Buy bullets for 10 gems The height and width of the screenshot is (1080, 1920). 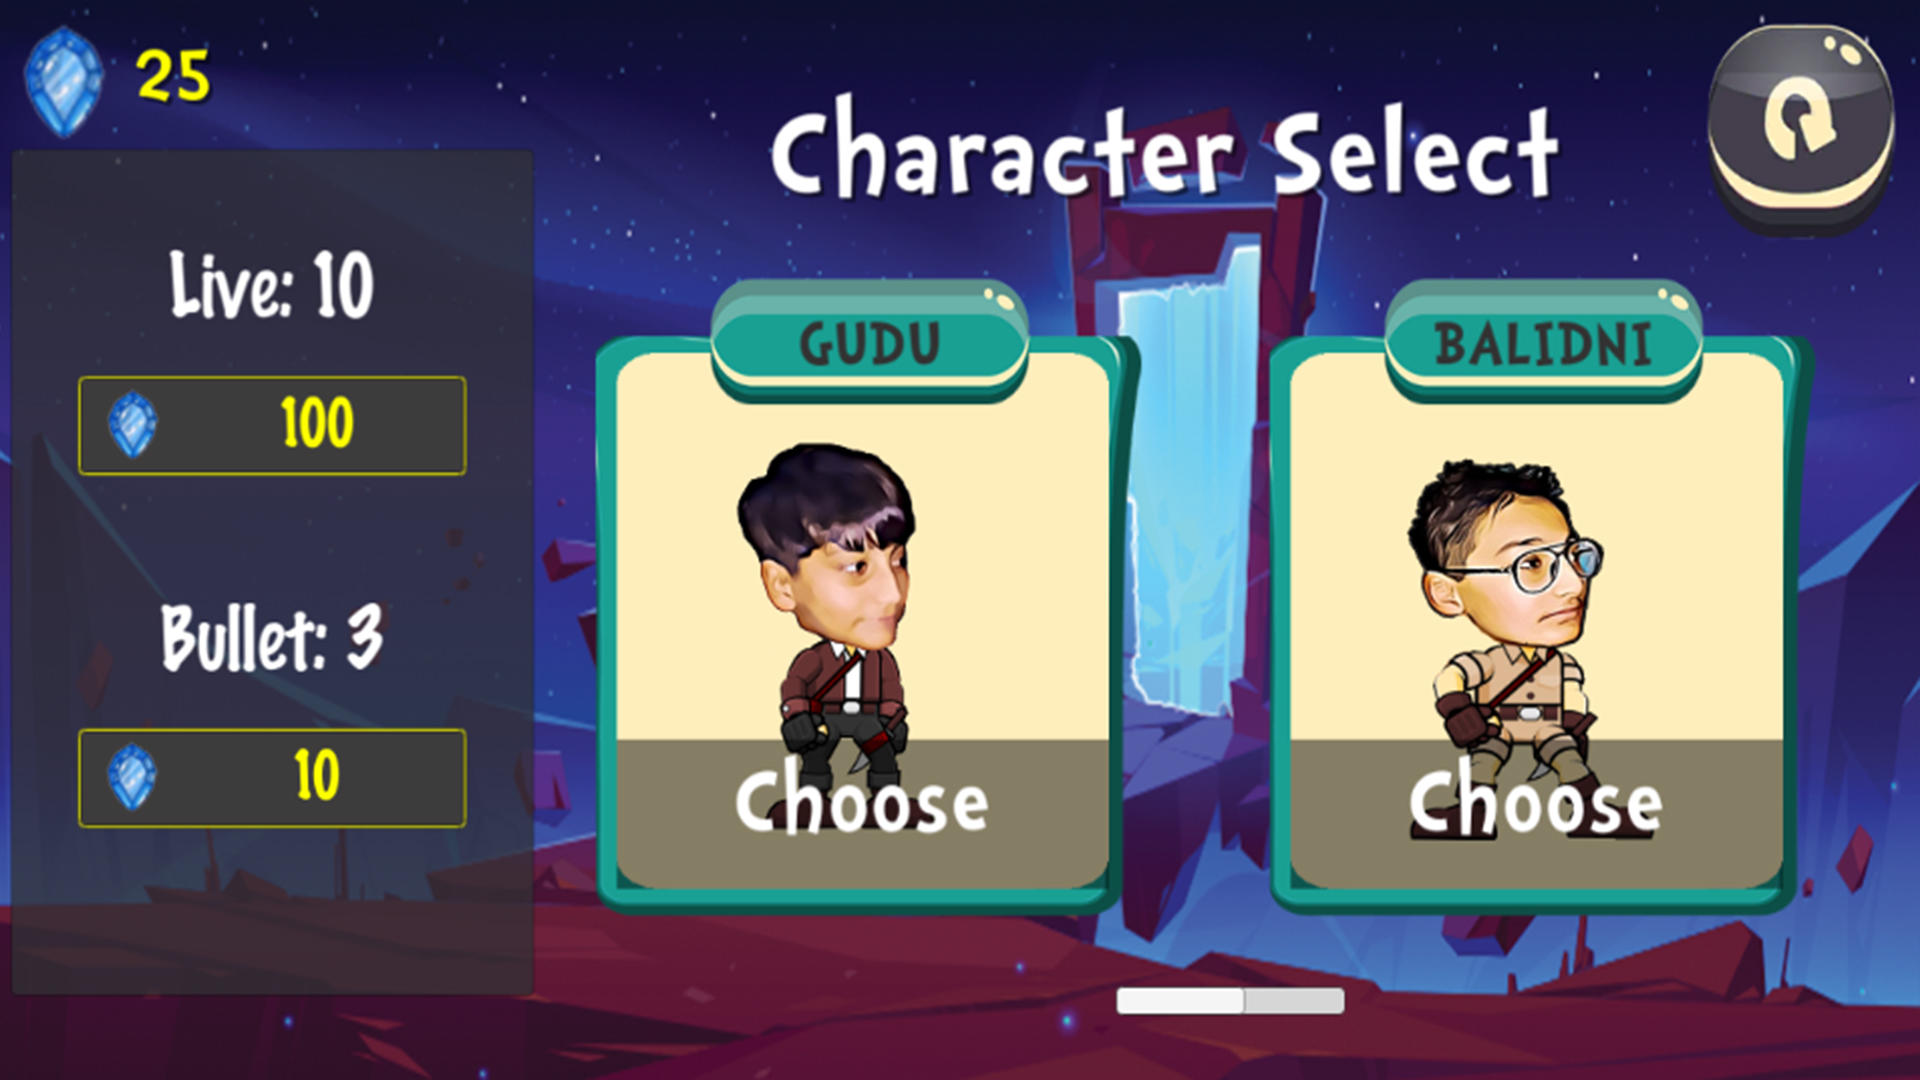[x=272, y=778]
